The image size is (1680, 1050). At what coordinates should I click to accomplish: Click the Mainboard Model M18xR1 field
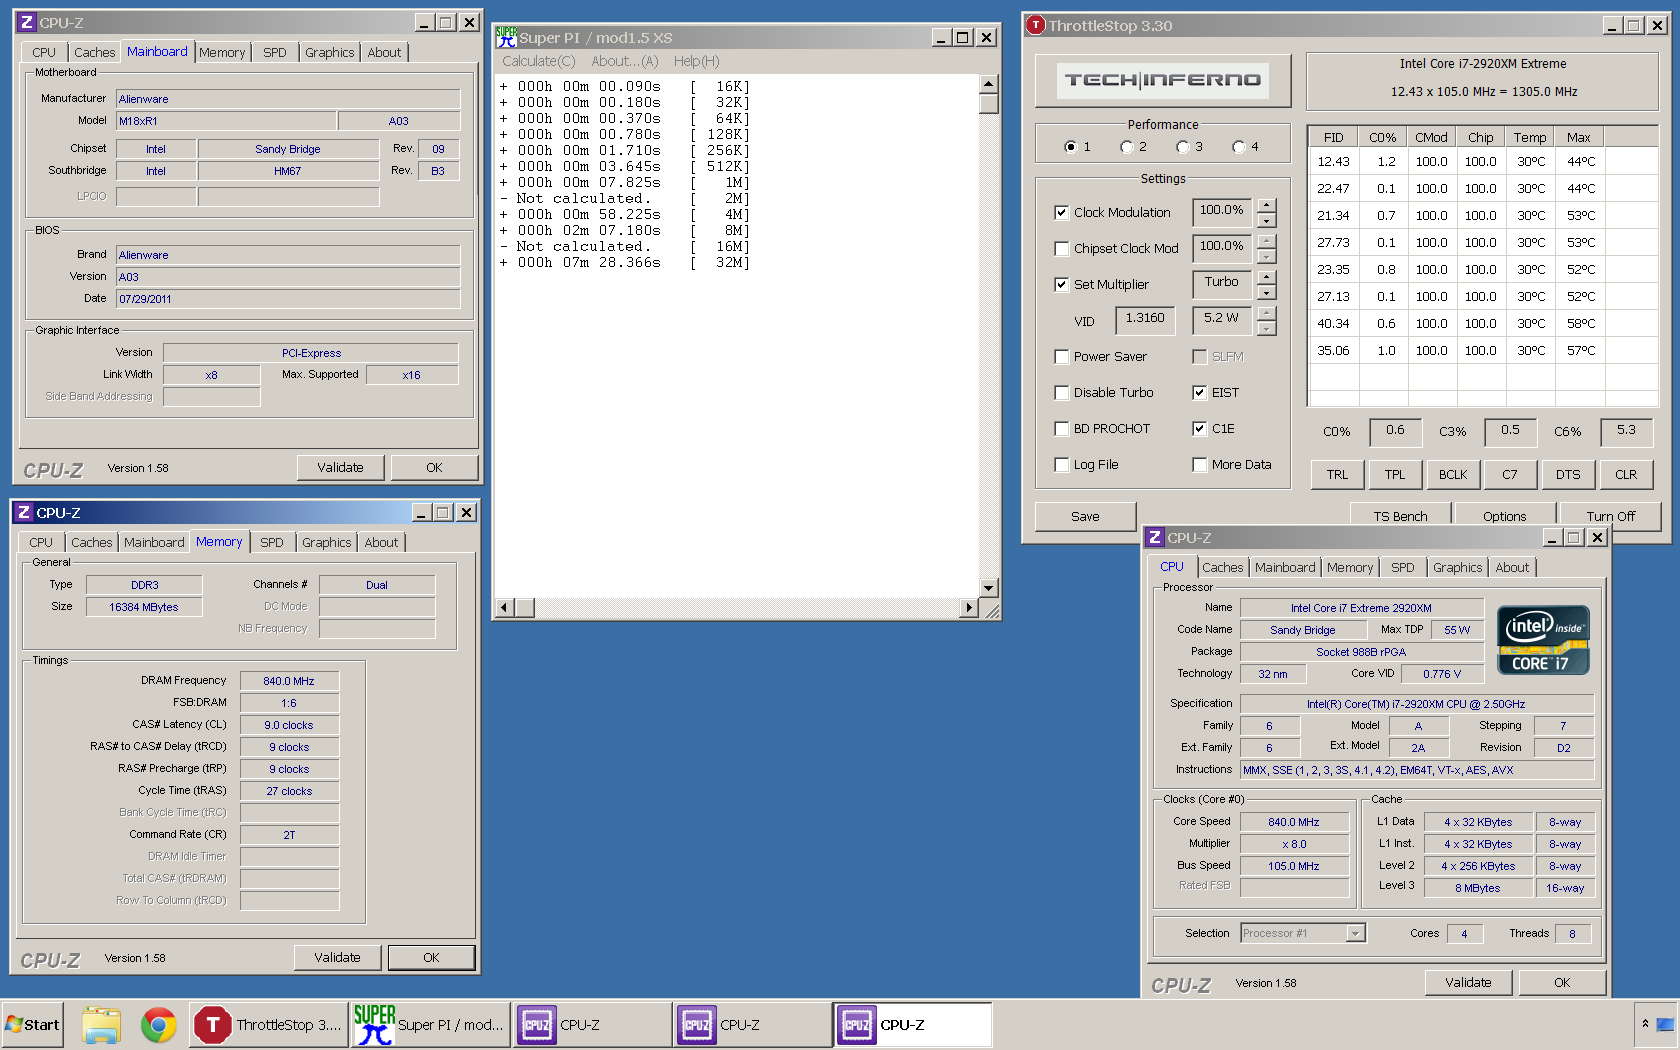(x=226, y=121)
